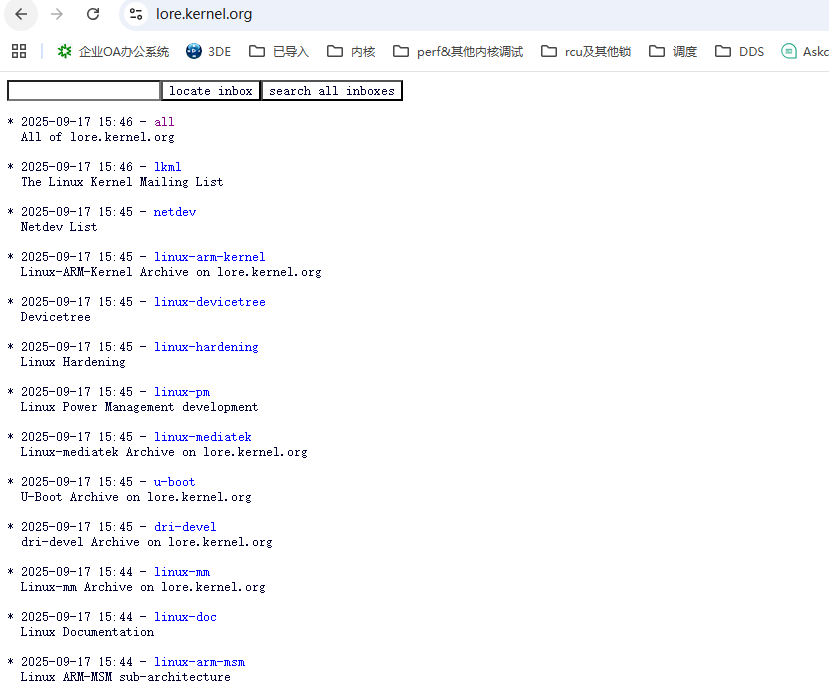Open the linux-mm inbox link
The height and width of the screenshot is (694, 829).
(182, 571)
